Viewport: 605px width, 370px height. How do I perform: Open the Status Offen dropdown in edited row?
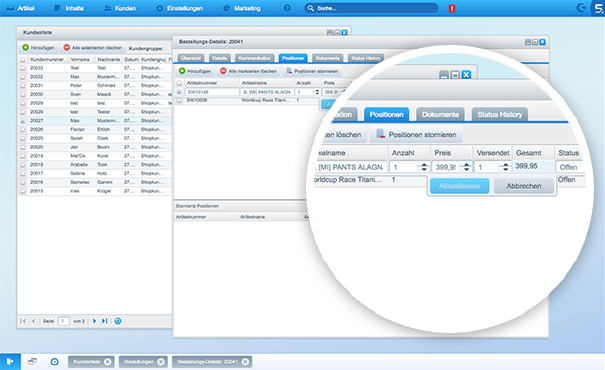[x=571, y=167]
